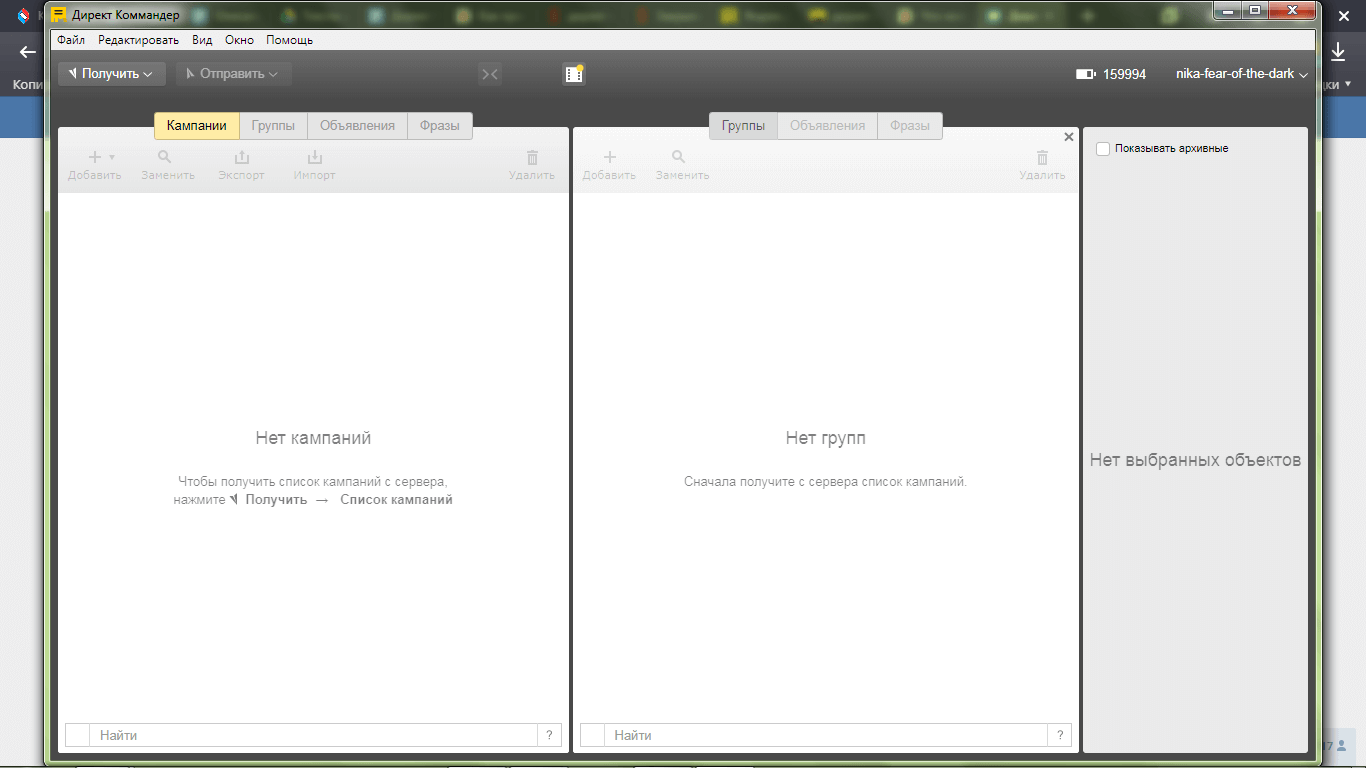Viewport: 1366px width, 768px height.
Task: Expand the Получить dropdown in the toolbar
Action: click(112, 74)
